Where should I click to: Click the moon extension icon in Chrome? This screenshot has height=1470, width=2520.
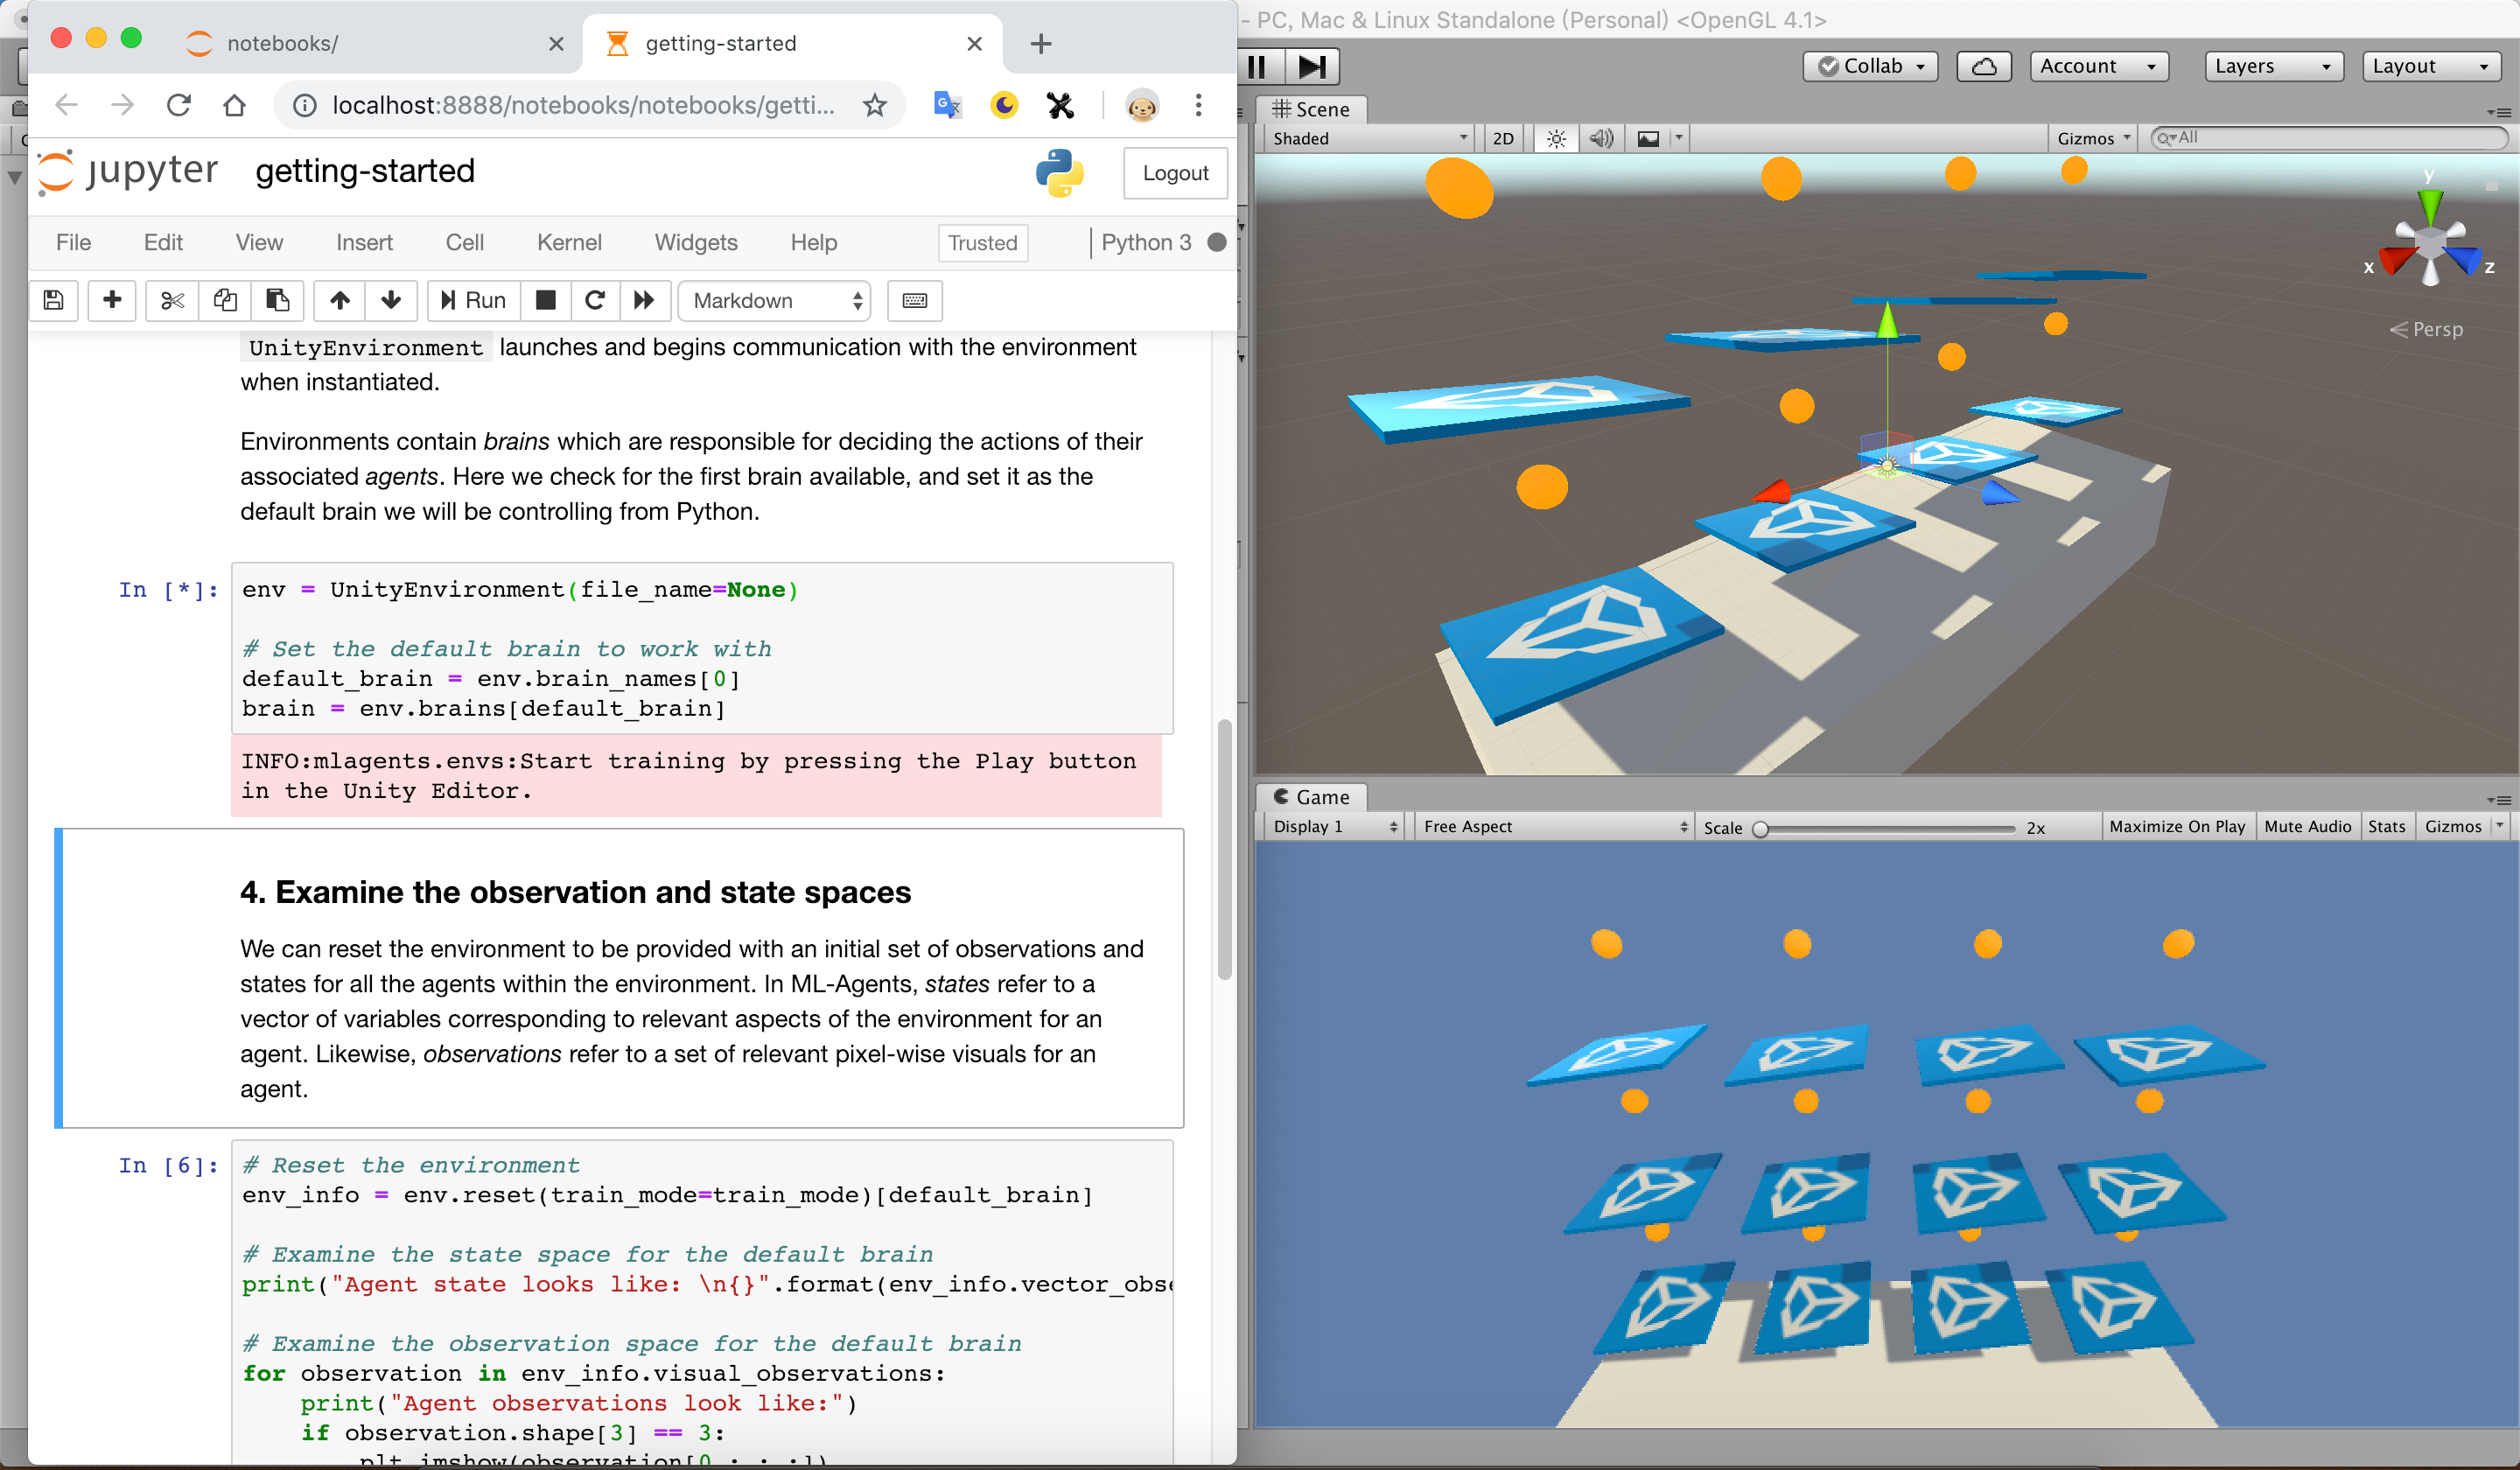pyautogui.click(x=1004, y=105)
